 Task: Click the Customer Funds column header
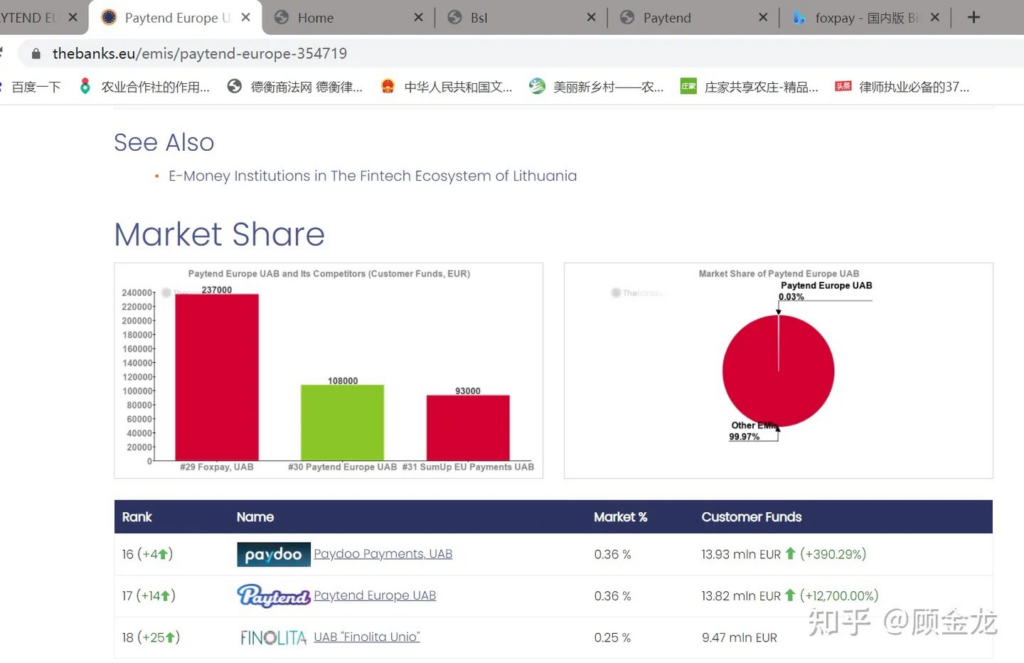click(751, 517)
